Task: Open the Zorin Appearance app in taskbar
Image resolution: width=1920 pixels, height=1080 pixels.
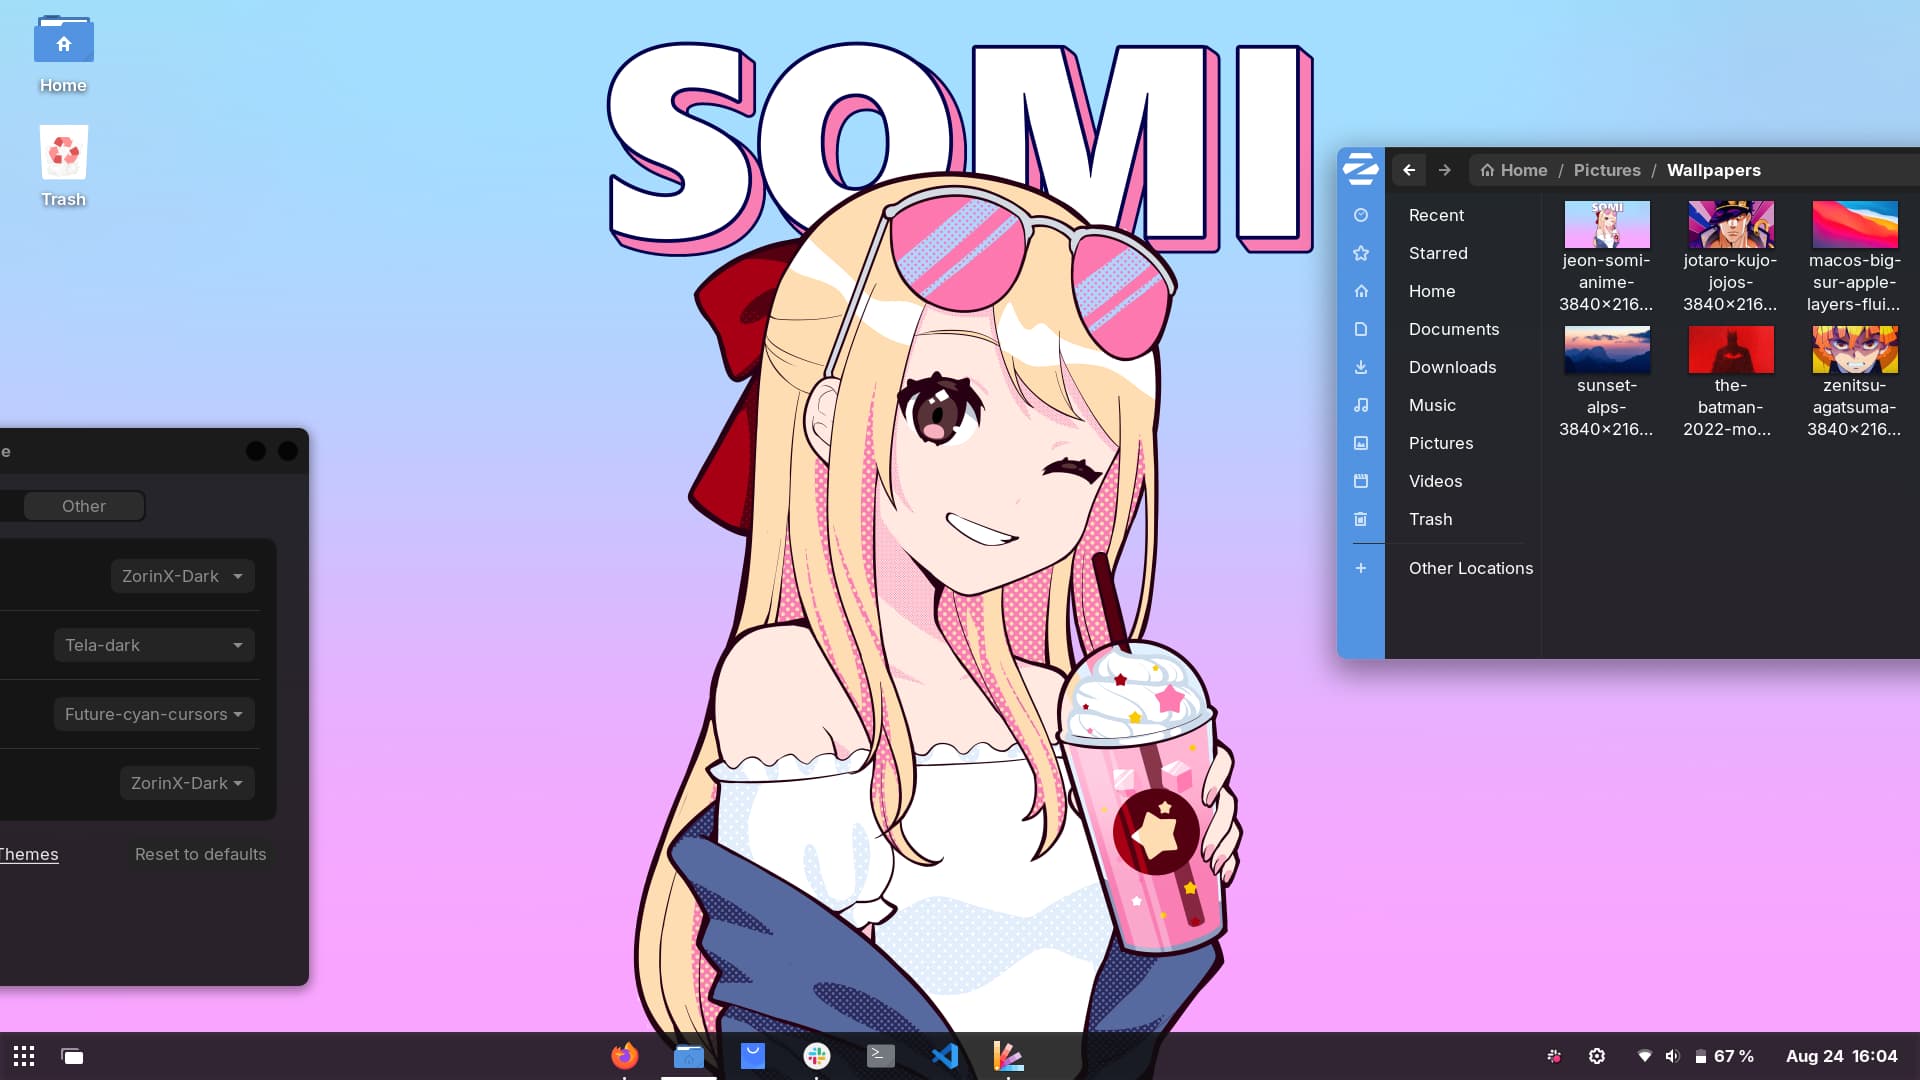Action: pyautogui.click(x=1008, y=1056)
